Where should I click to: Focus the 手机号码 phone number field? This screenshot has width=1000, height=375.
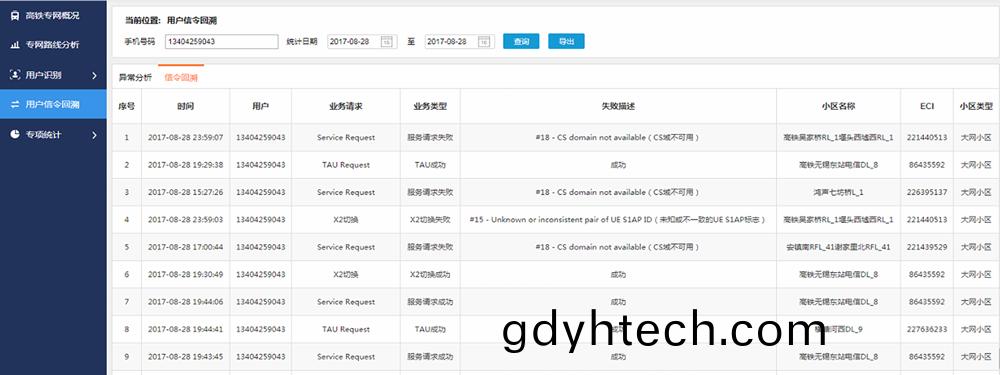221,41
